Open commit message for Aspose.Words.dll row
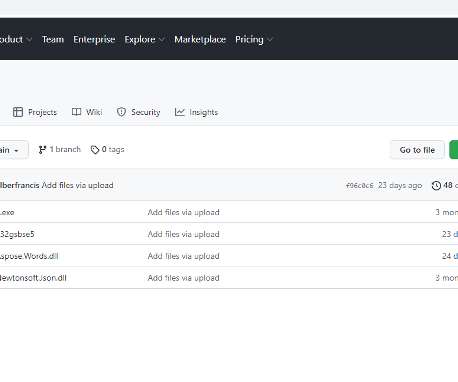The width and height of the screenshot is (458, 382). point(183,256)
